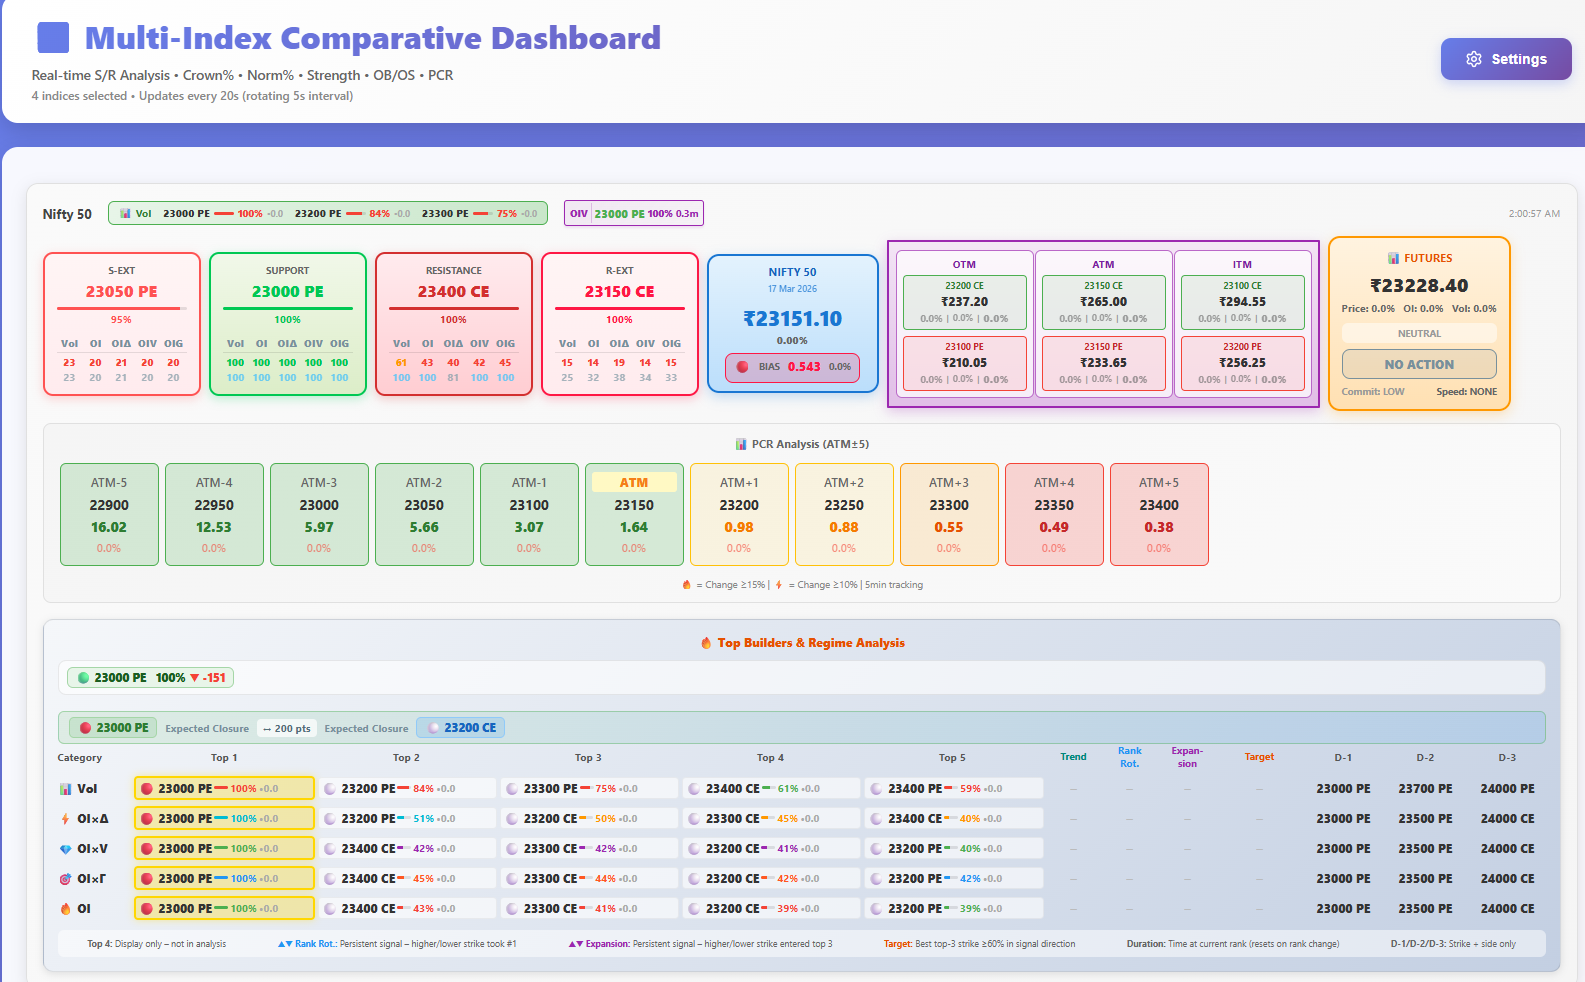The image size is (1585, 982).
Task: Open the Settings button
Action: pos(1506,59)
